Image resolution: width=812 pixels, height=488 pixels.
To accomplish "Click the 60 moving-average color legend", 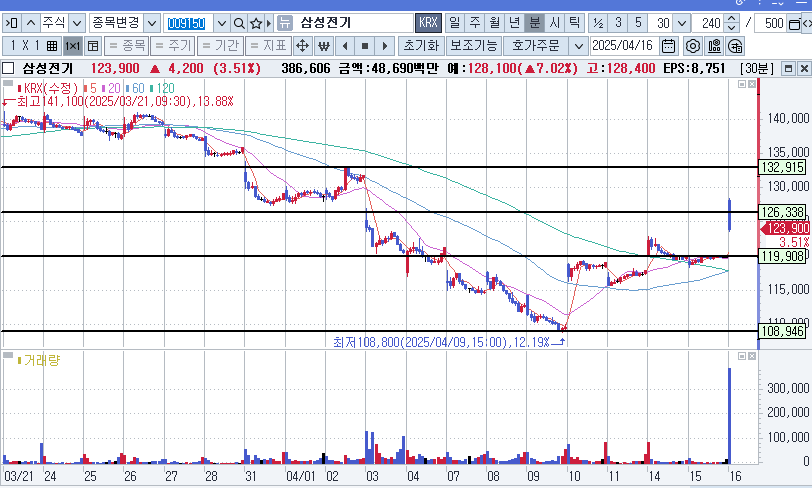I will [136, 89].
